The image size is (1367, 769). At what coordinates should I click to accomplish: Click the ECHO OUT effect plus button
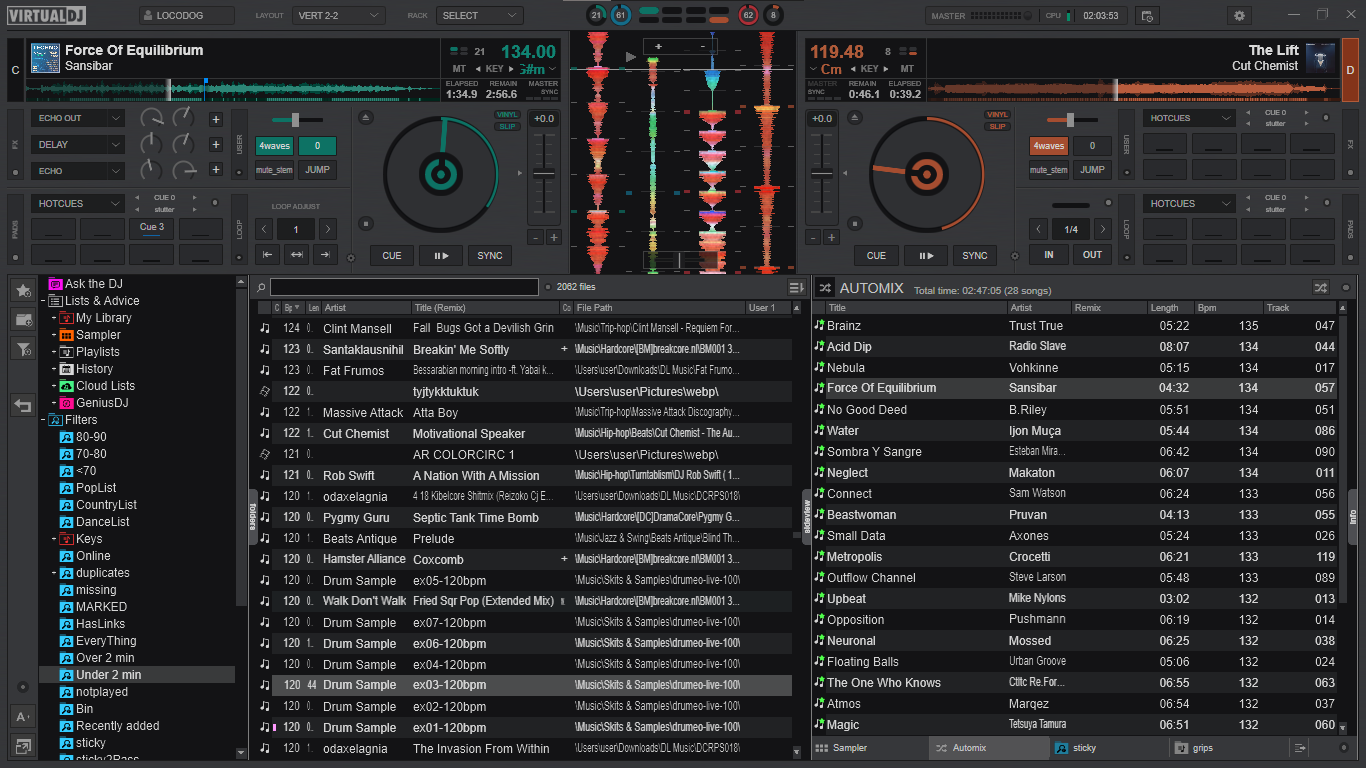[215, 119]
